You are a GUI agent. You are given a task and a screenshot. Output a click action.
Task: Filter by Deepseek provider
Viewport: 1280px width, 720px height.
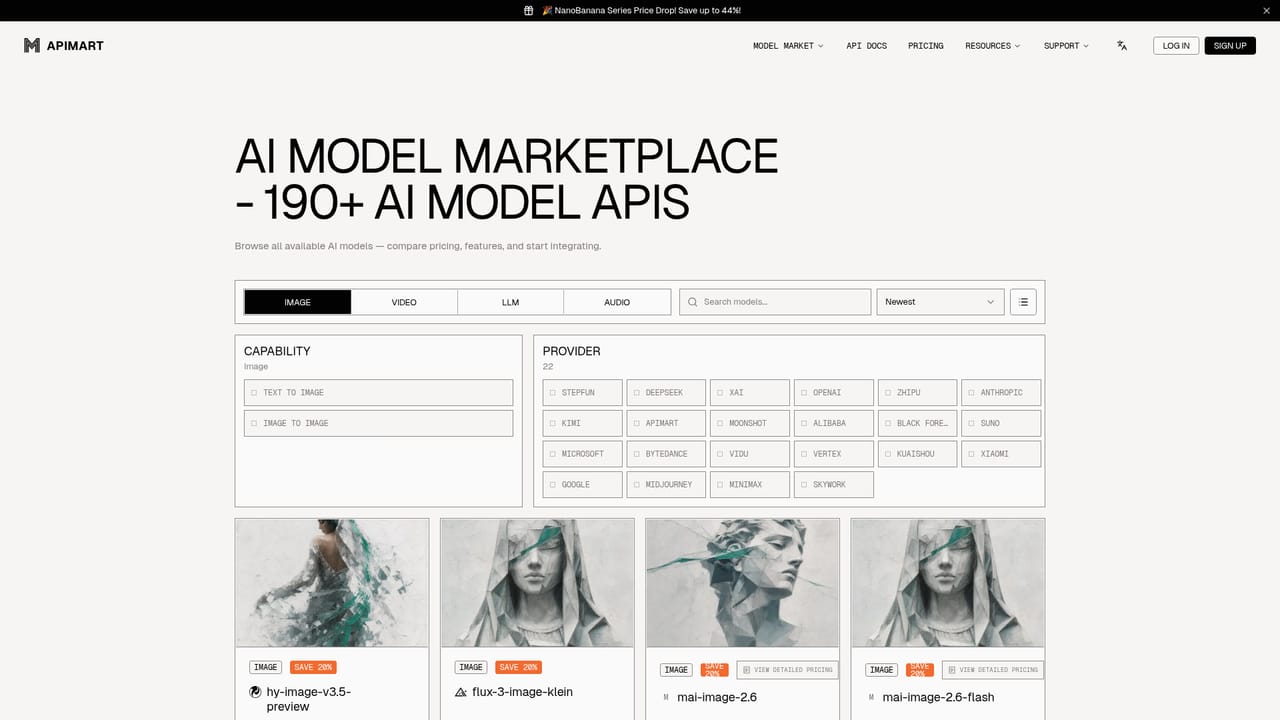666,393
